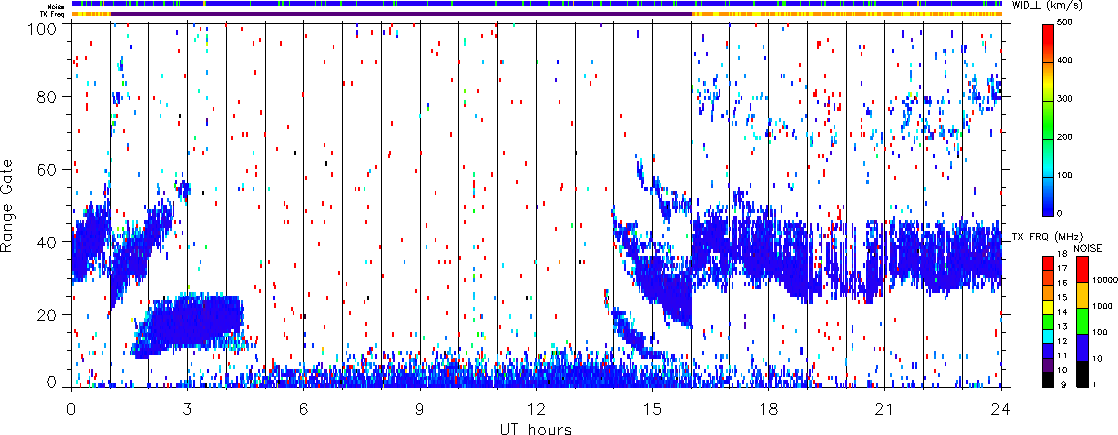1118x435 pixels.
Task: Pick the red swatch in NOISE legend
Action: (x=1082, y=270)
